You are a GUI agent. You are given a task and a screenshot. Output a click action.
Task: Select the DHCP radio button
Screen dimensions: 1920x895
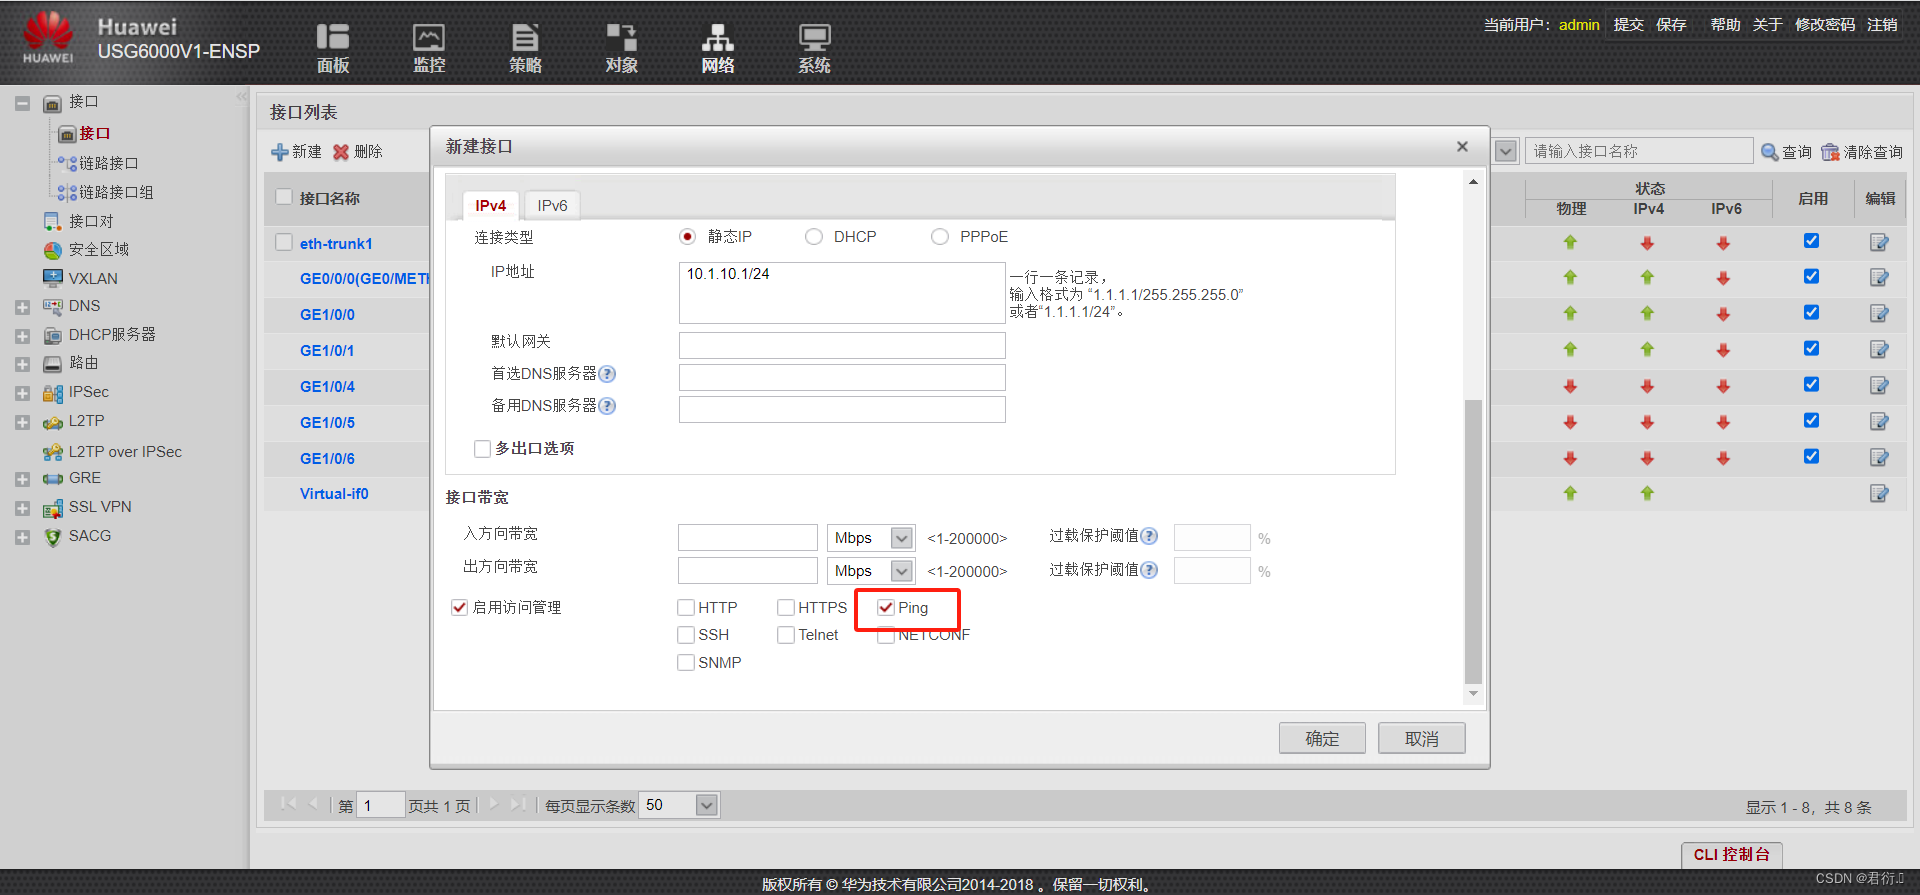pyautogui.click(x=814, y=237)
